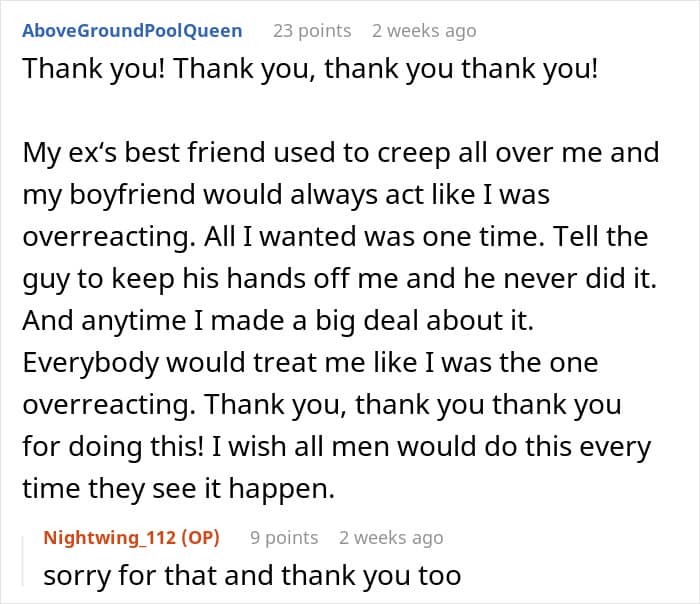Open the top comment's 2 weeks ago timestamp

(x=424, y=30)
